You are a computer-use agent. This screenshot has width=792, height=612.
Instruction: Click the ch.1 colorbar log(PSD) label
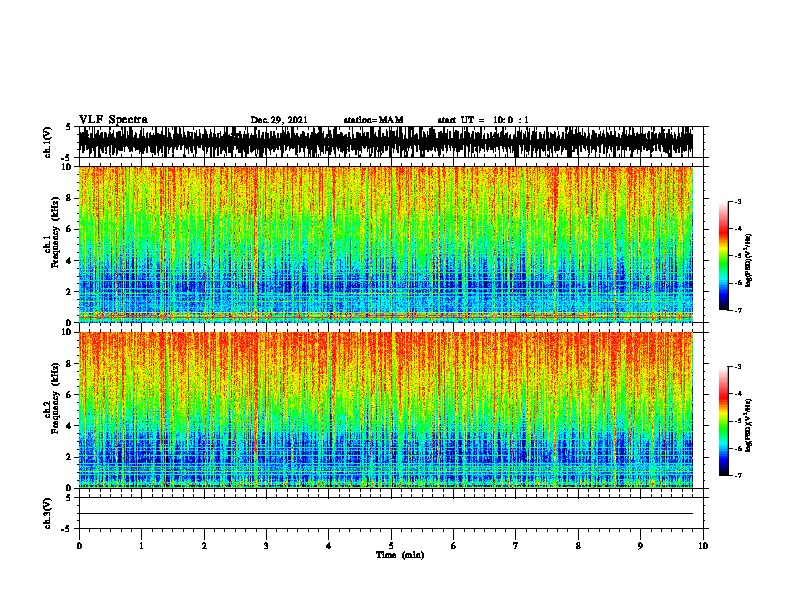[748, 260]
